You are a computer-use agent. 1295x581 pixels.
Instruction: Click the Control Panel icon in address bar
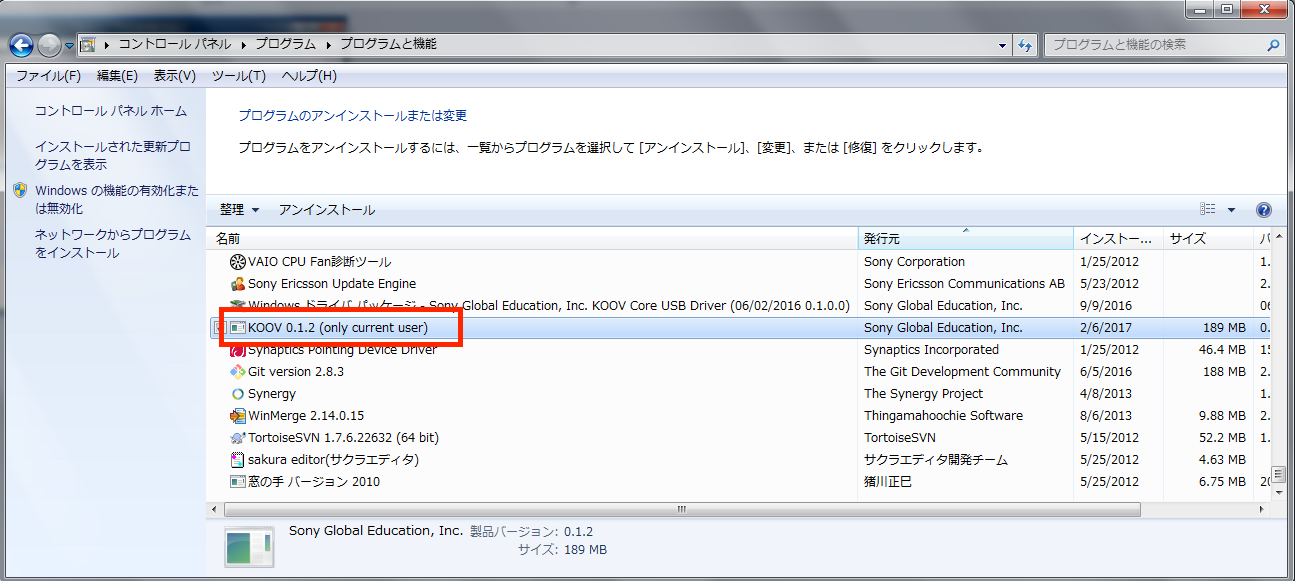[x=87, y=45]
